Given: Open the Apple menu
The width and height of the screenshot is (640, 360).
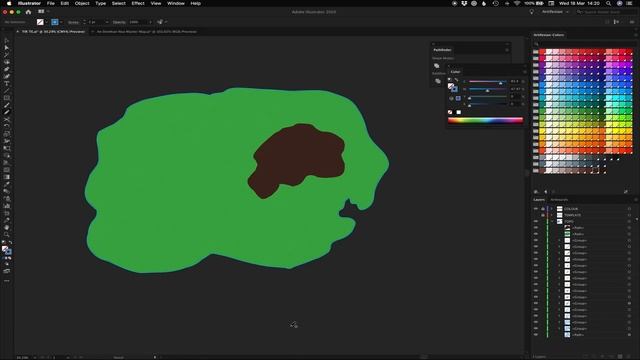Looking at the screenshot, I should point(9,3).
